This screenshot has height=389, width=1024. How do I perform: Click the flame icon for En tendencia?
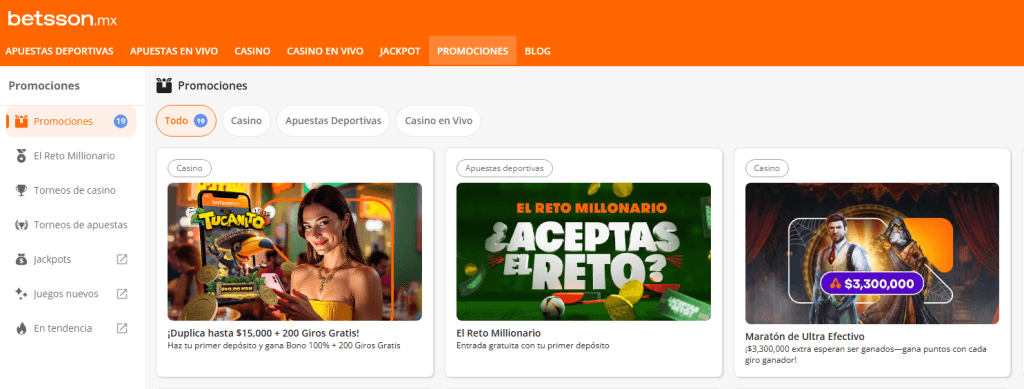pos(21,328)
